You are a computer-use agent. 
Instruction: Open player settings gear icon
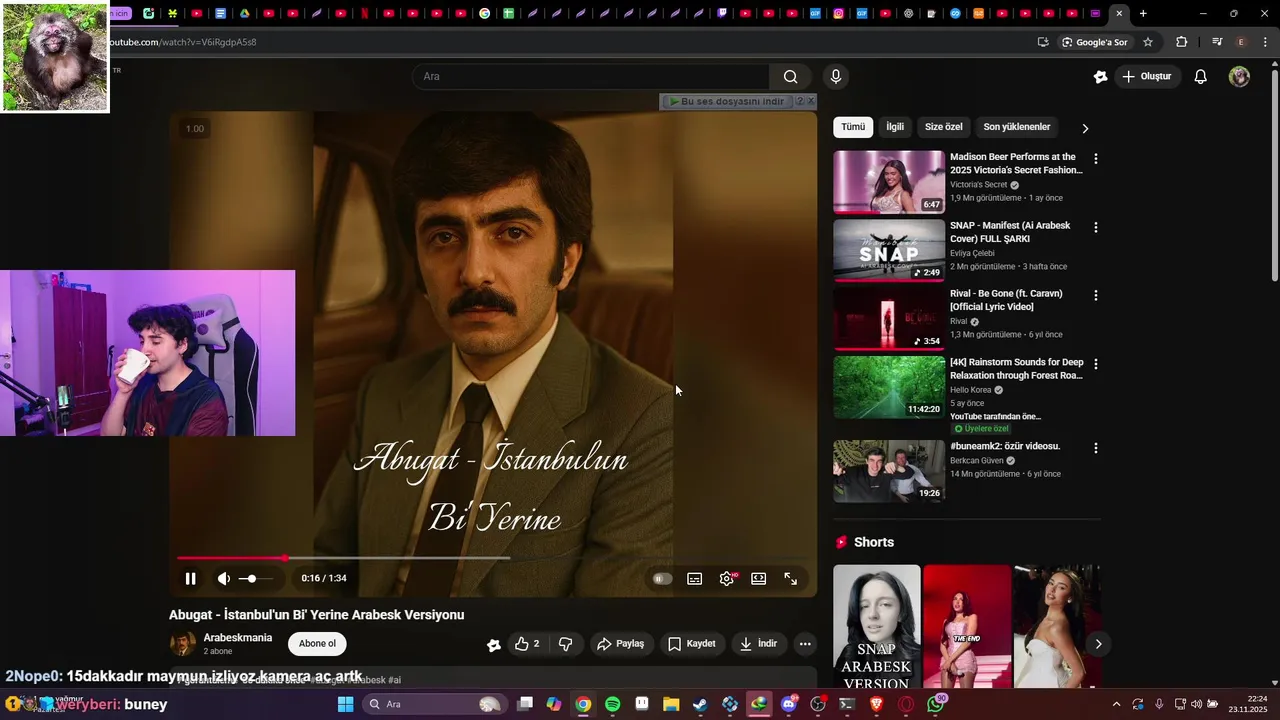tap(727, 579)
